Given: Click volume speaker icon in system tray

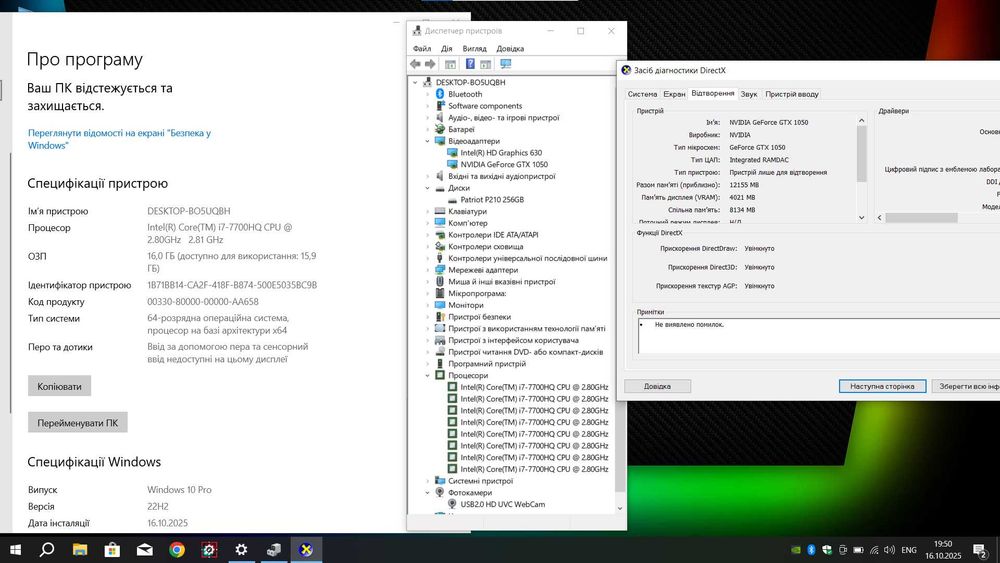Looking at the screenshot, I should (x=890, y=550).
